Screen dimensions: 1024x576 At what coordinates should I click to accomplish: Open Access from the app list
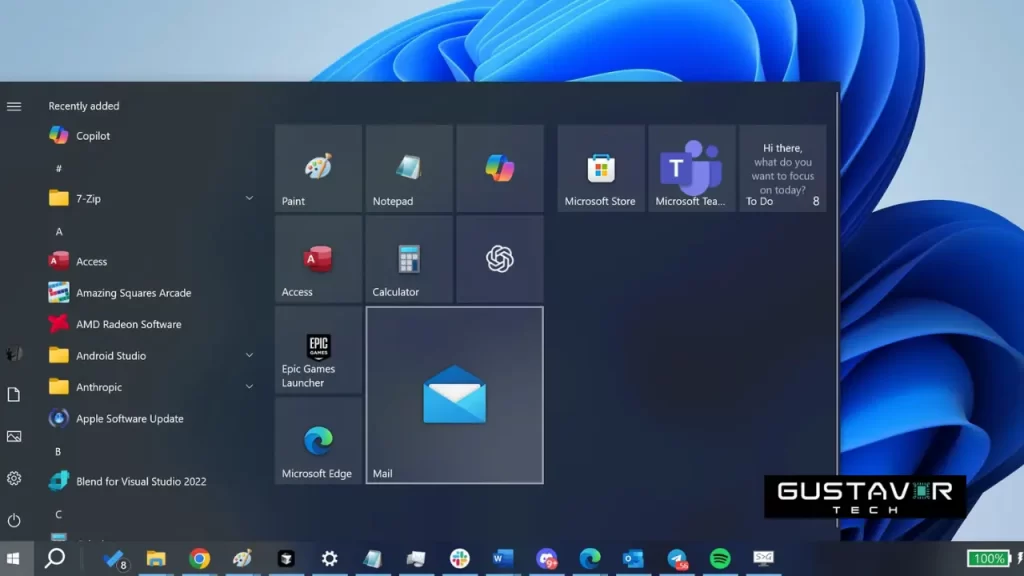152,261
